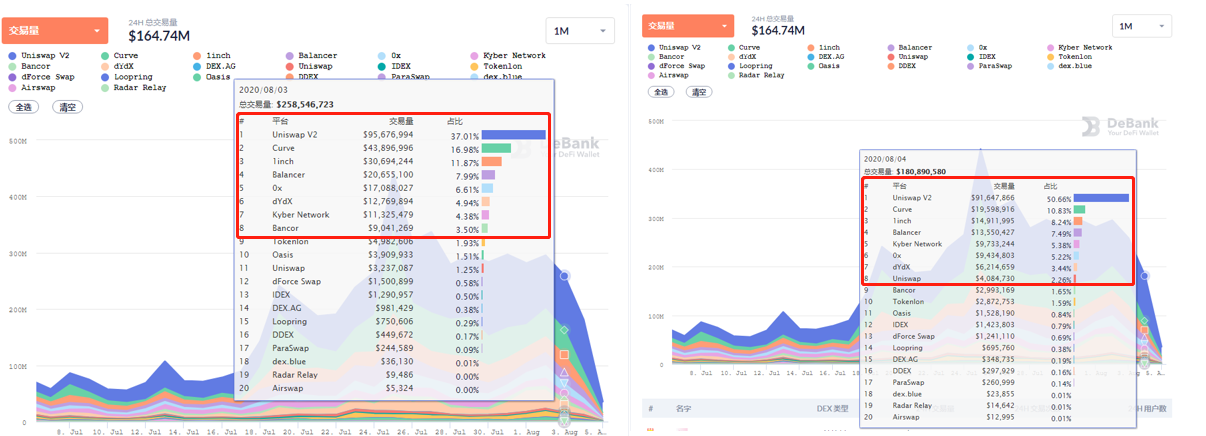
Task: Toggle dYdX legend in left panel
Action: (x=119, y=66)
